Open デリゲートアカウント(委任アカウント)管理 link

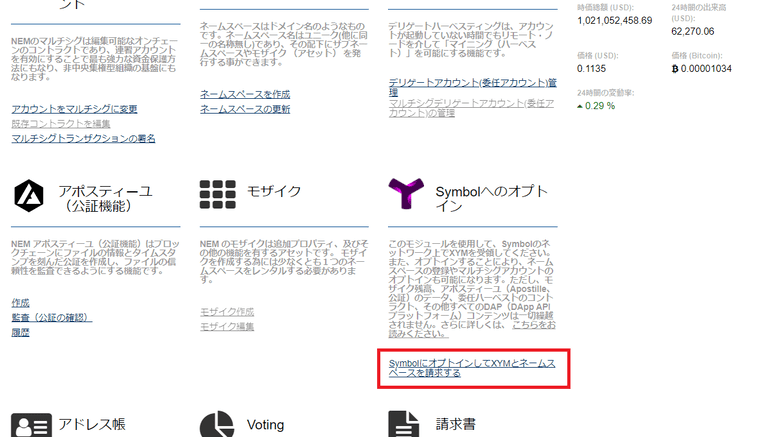(x=473, y=87)
